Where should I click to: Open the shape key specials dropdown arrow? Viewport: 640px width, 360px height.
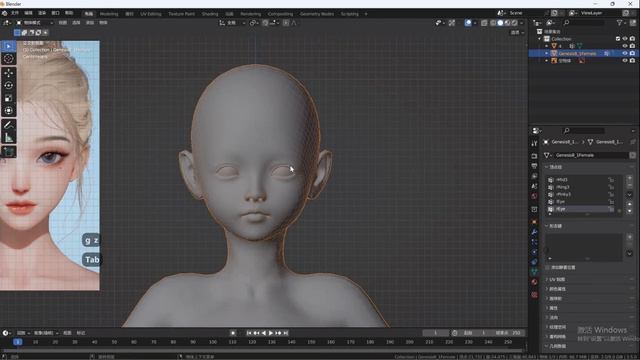click(629, 253)
